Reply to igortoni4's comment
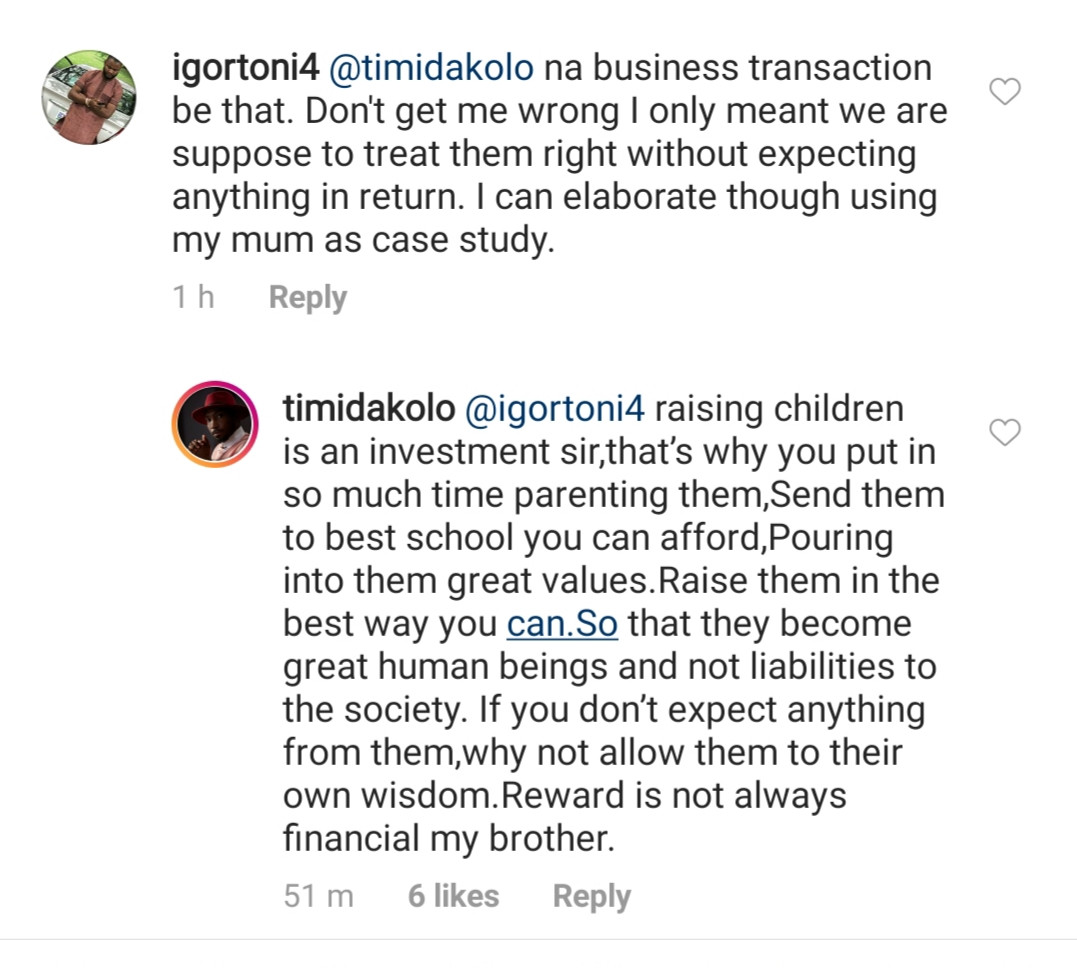Viewport: 1077px width, 968px height. click(x=307, y=297)
